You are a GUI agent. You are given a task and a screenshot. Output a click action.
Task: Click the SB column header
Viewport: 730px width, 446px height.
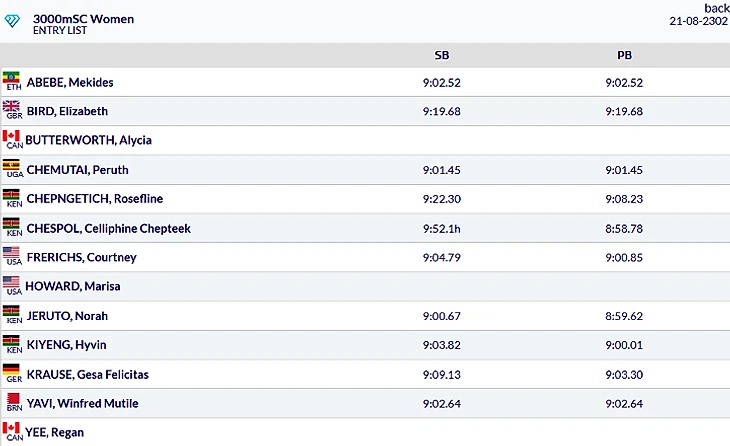442,55
